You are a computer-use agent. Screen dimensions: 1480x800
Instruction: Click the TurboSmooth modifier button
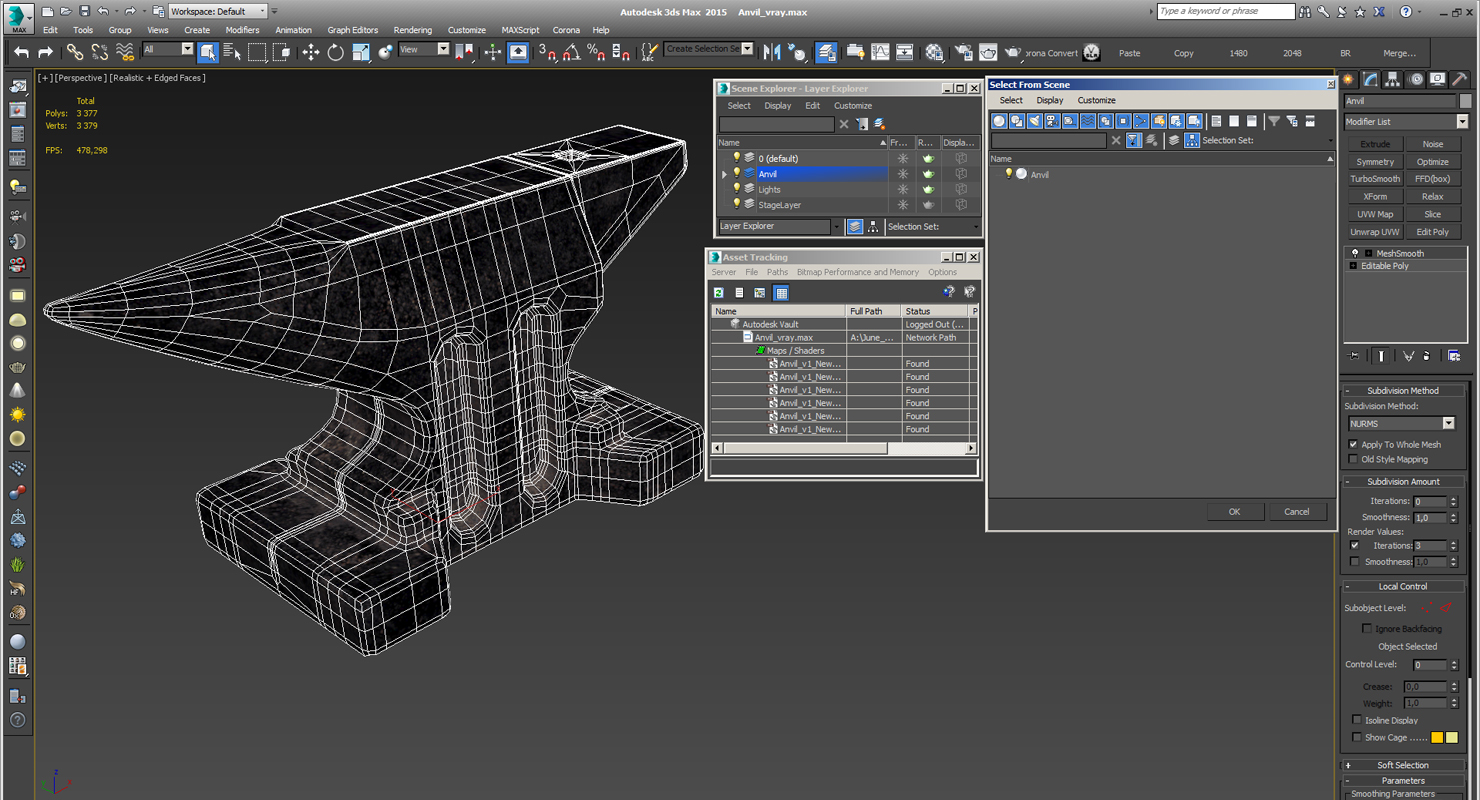click(1375, 179)
